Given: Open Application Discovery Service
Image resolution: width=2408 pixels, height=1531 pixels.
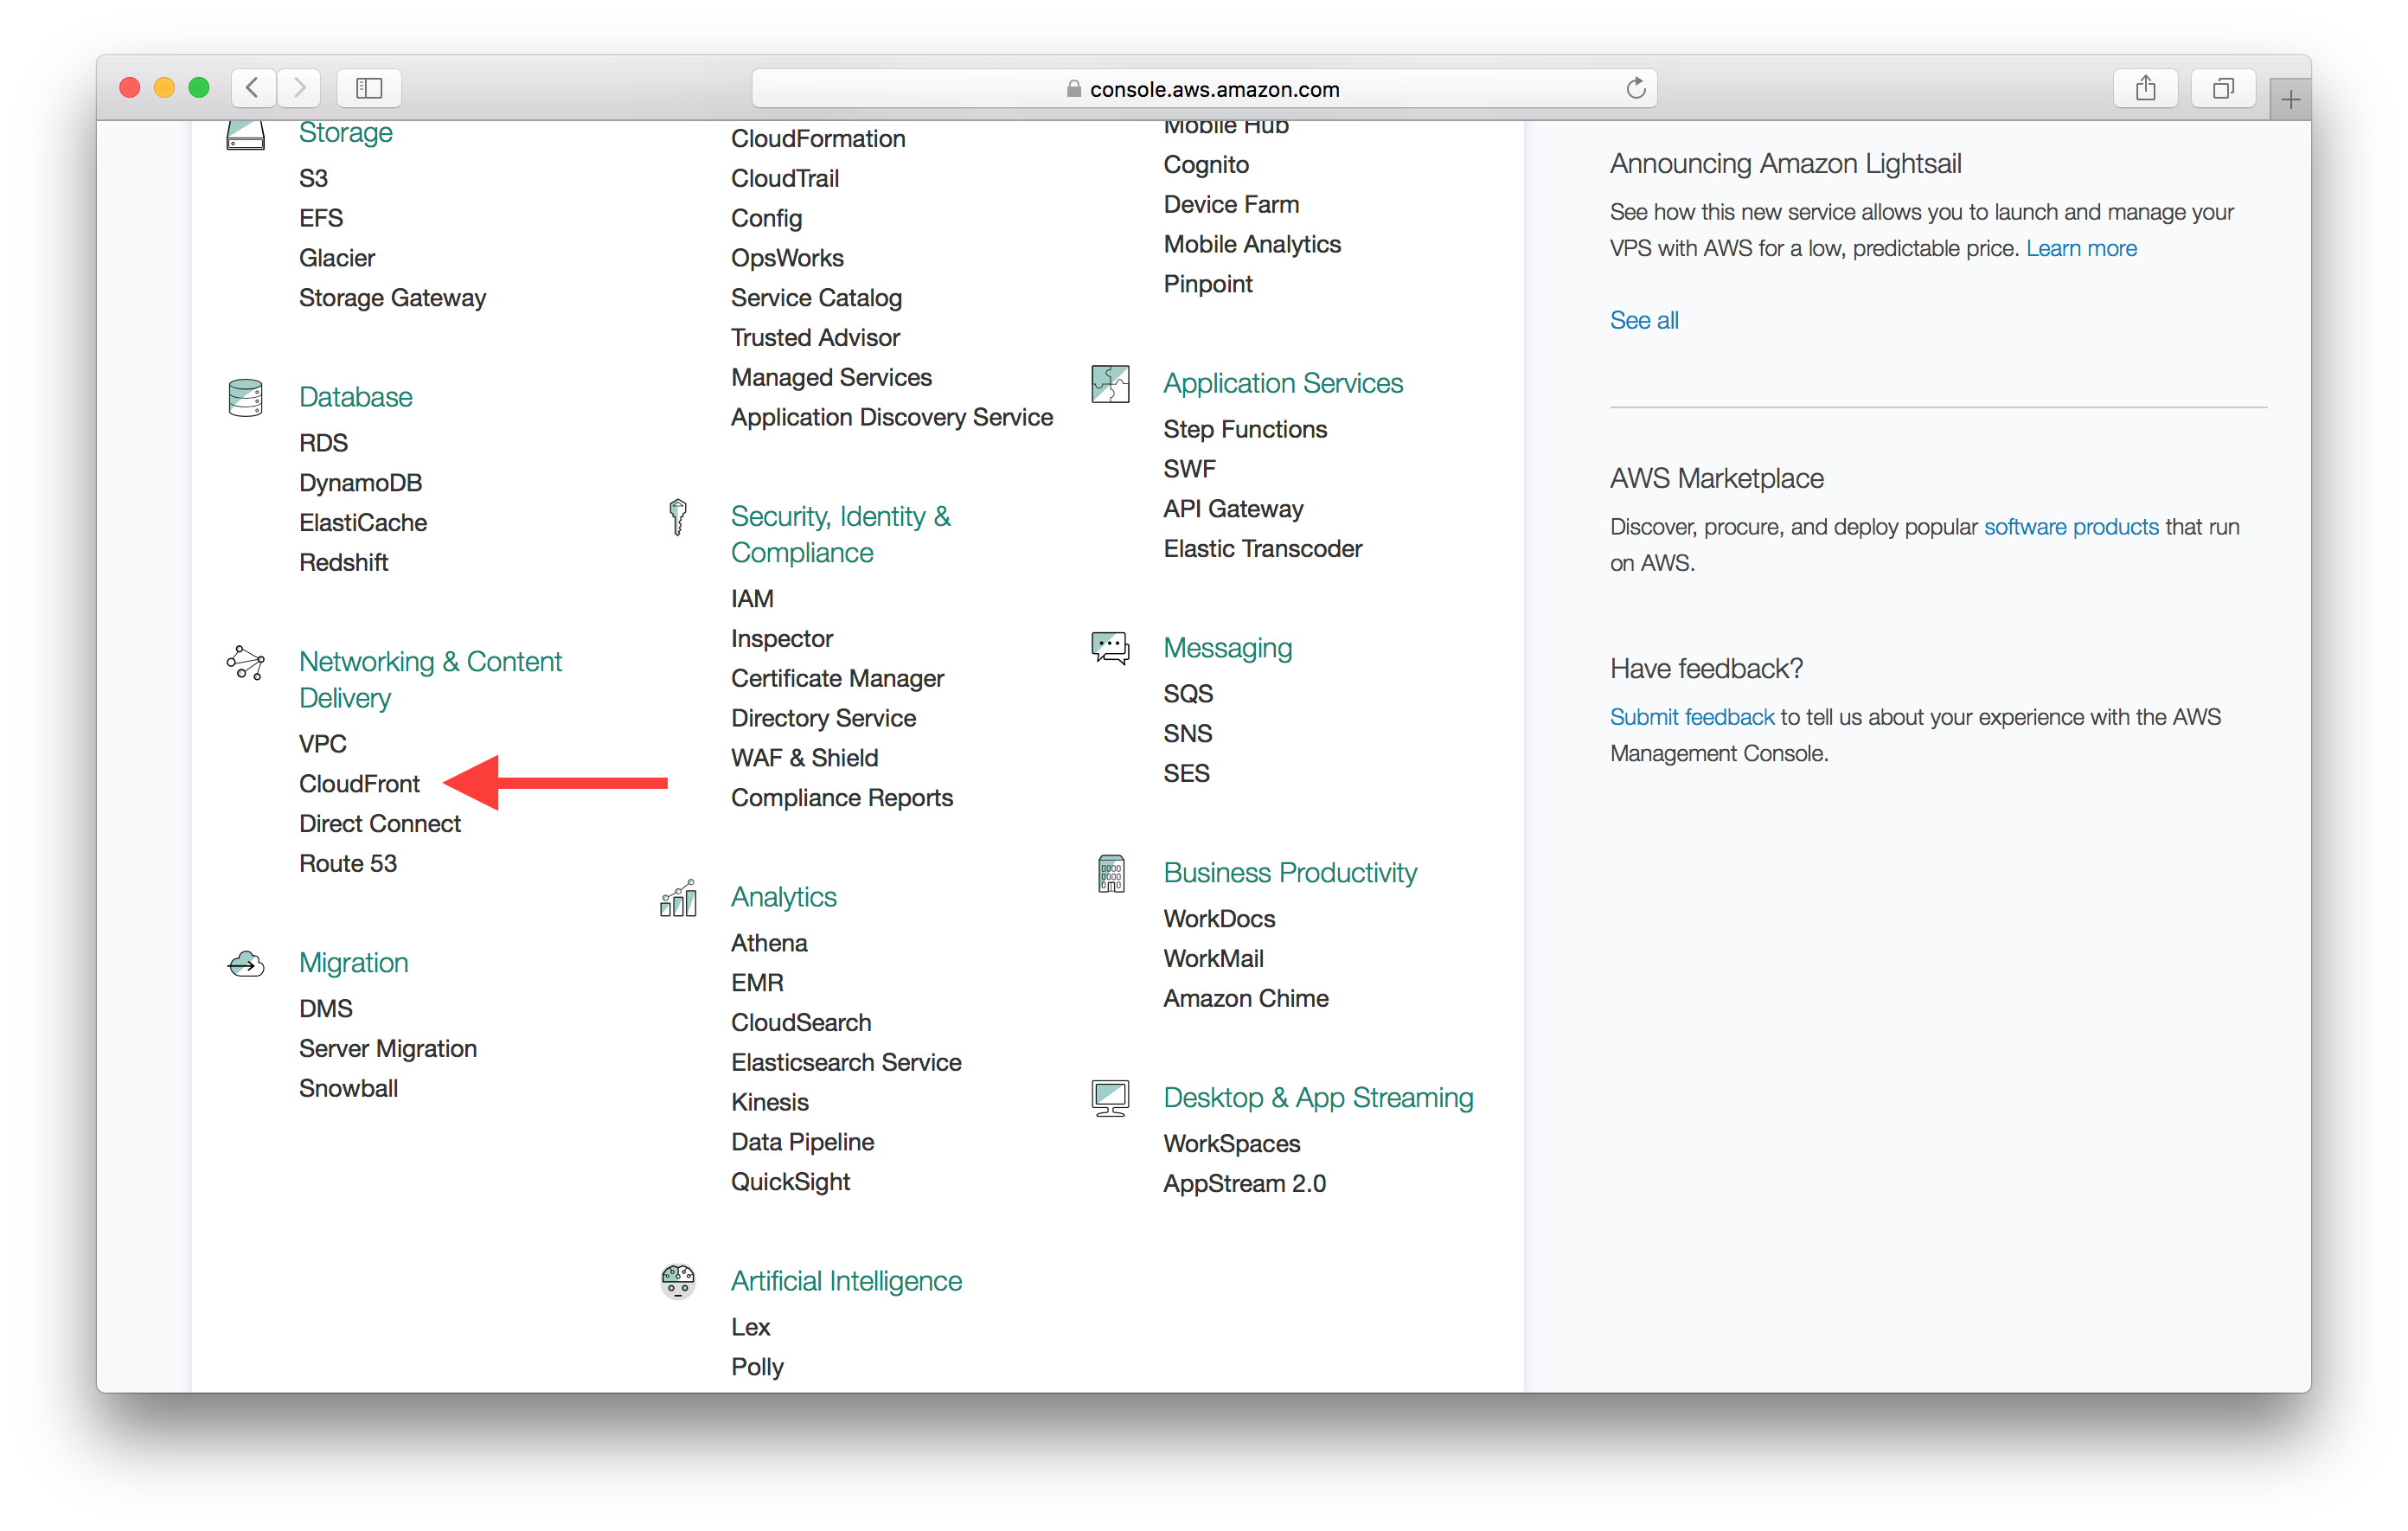Looking at the screenshot, I should 892,418.
